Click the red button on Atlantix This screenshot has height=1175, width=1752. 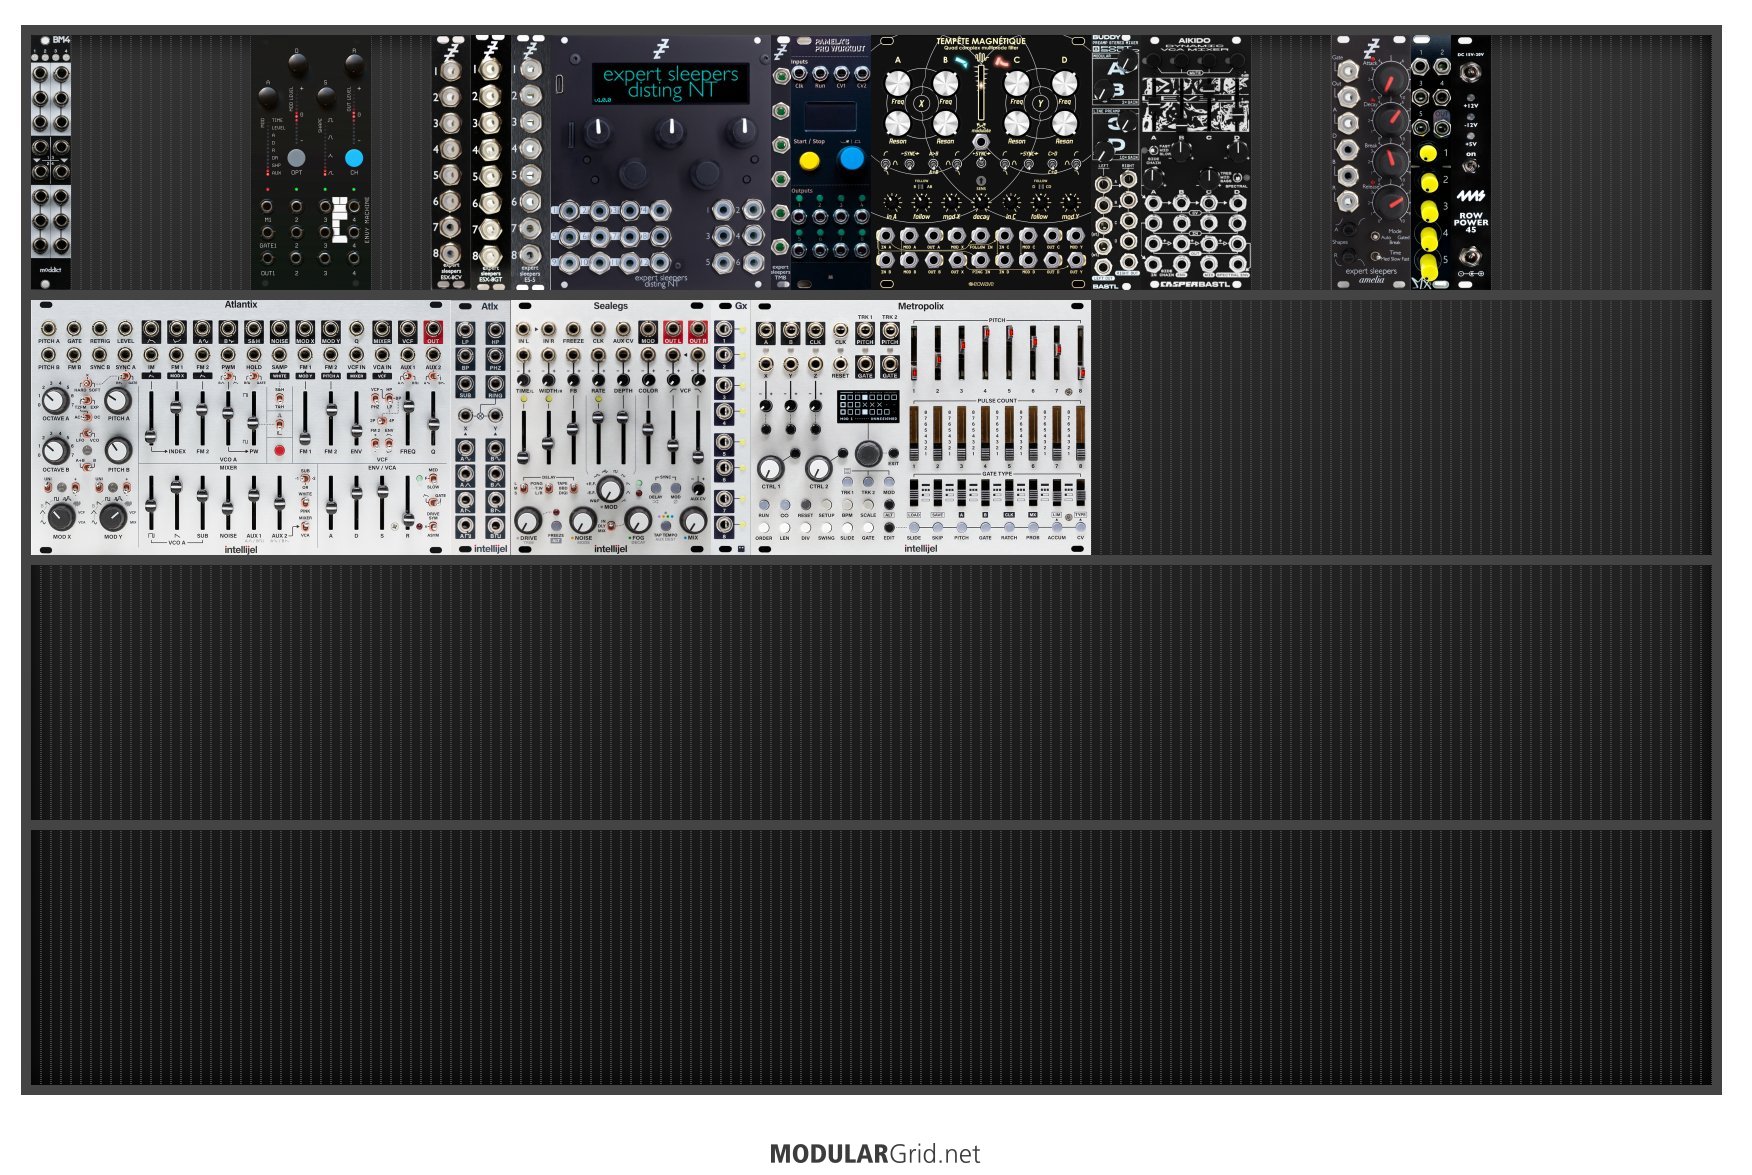(x=279, y=450)
